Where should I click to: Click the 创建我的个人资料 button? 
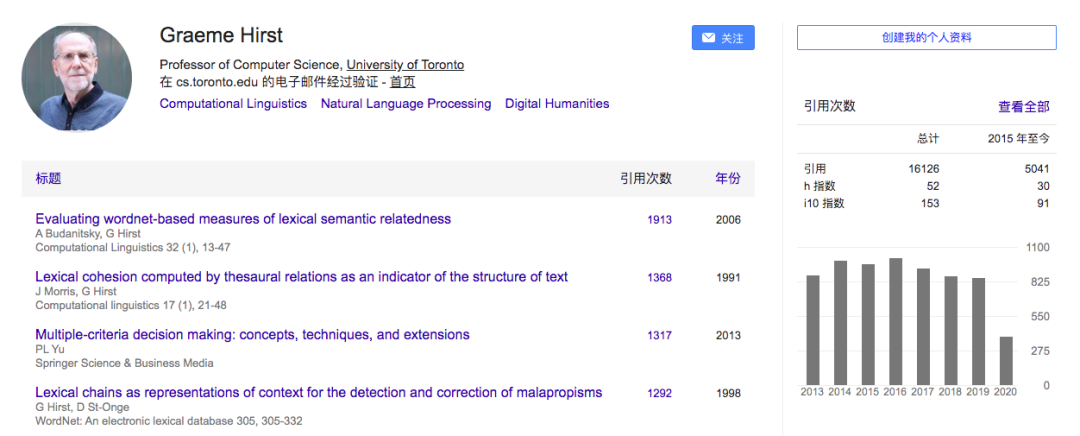926,38
